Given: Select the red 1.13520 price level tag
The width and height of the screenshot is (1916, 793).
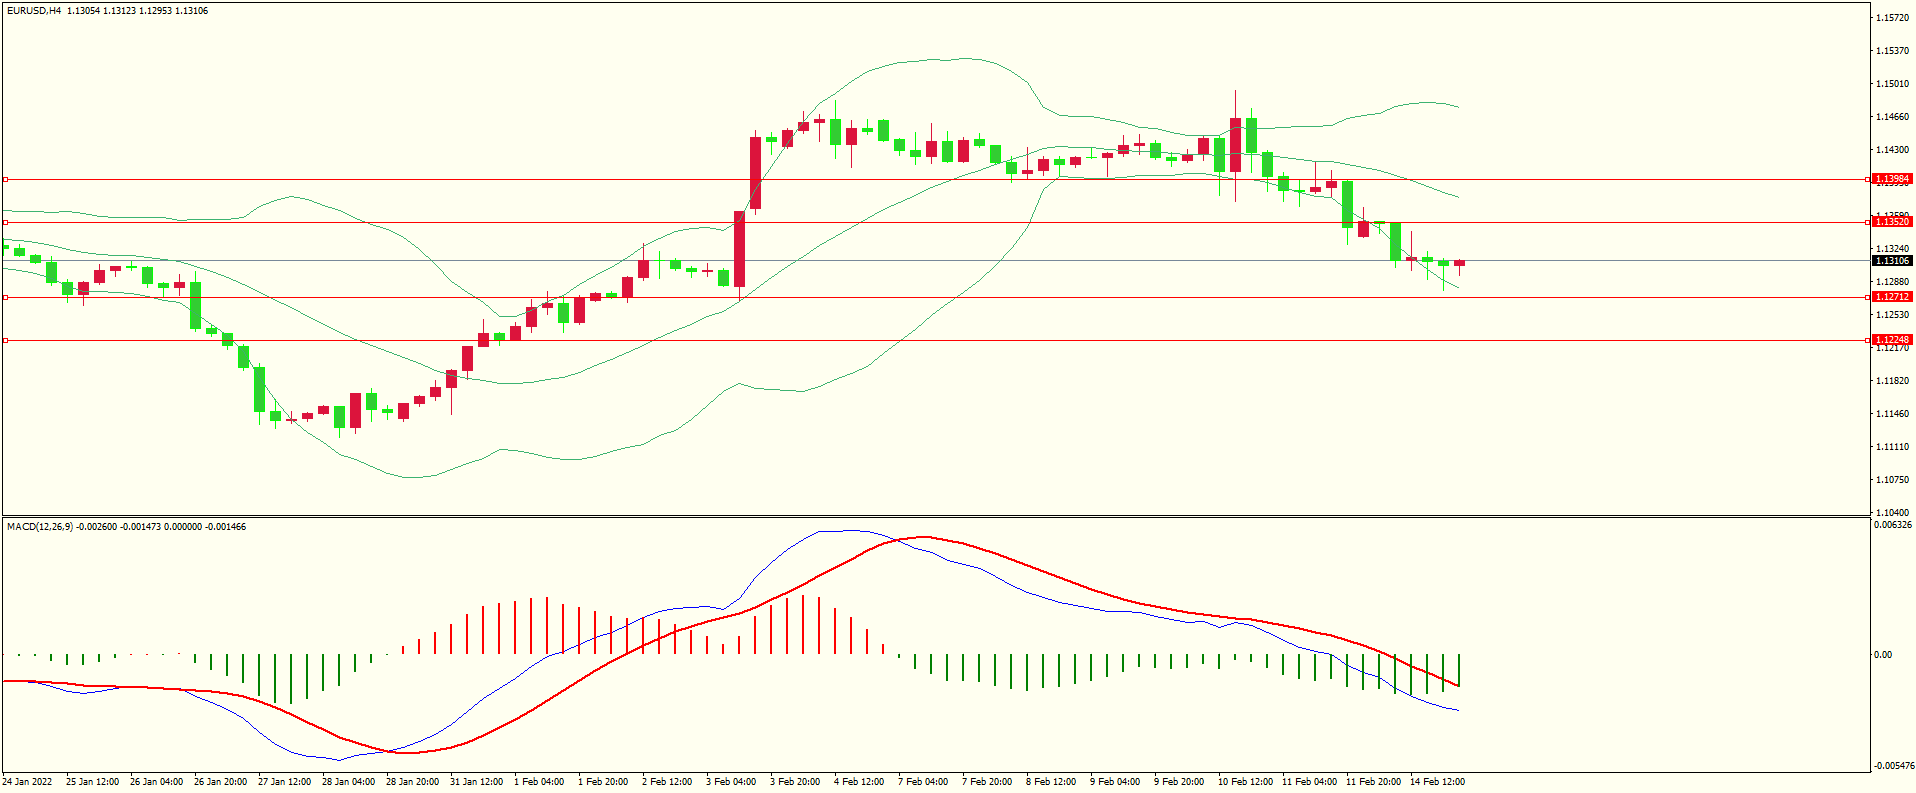Looking at the screenshot, I should (1891, 222).
